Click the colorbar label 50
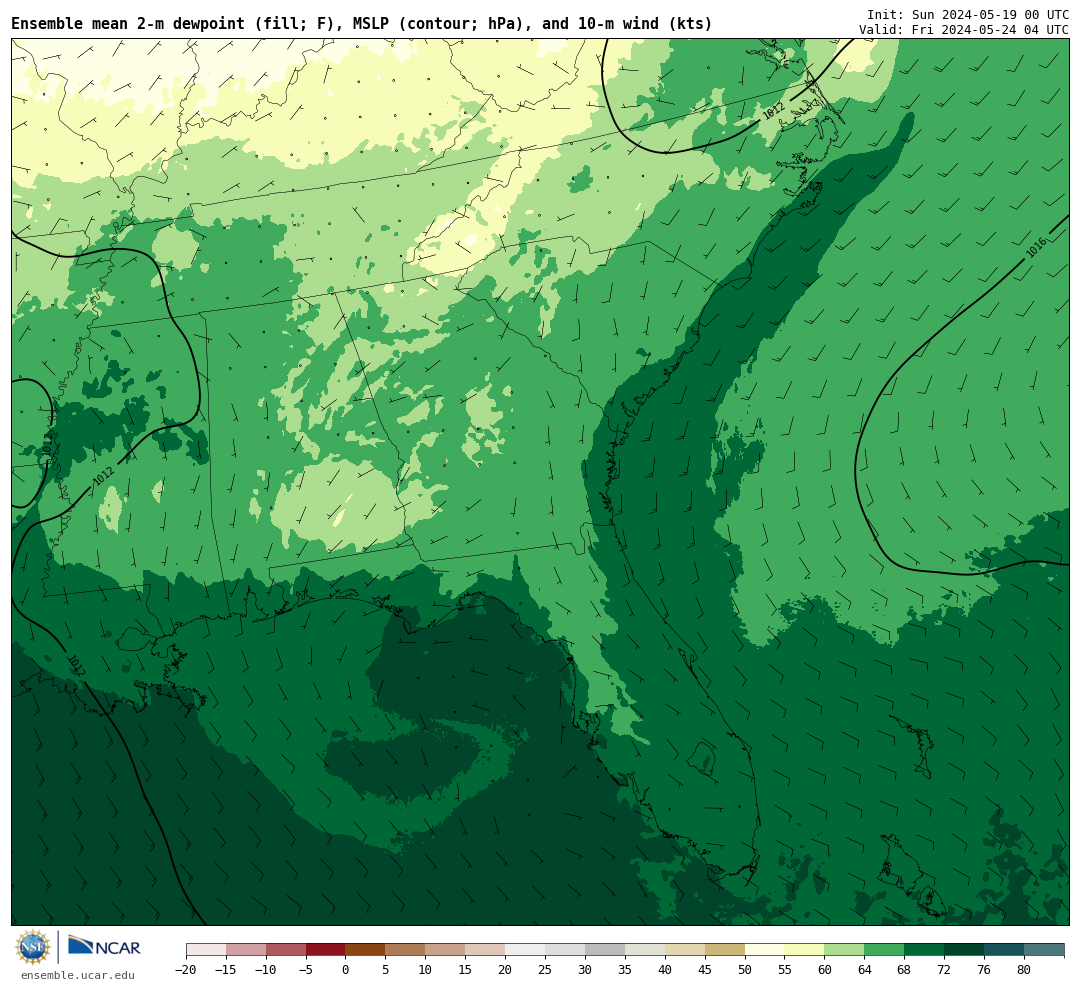The width and height of the screenshot is (1080, 988). click(x=745, y=969)
